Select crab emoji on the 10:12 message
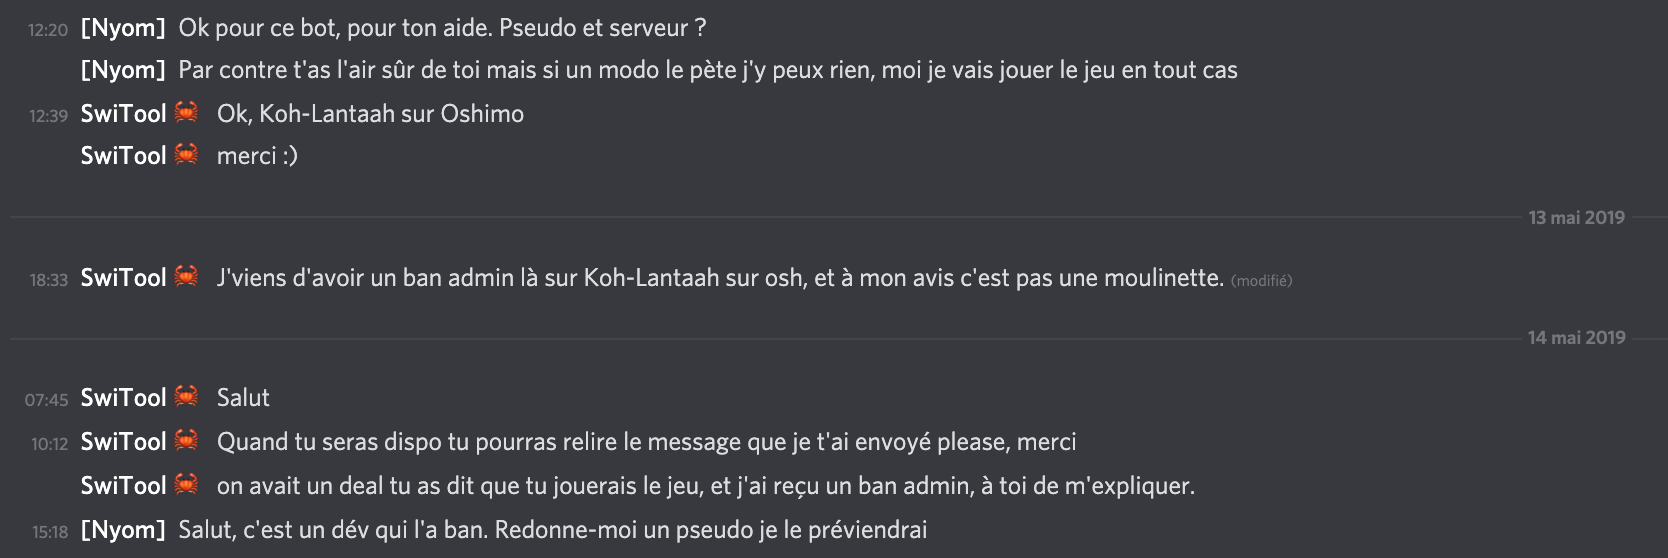The width and height of the screenshot is (1668, 558). 186,440
